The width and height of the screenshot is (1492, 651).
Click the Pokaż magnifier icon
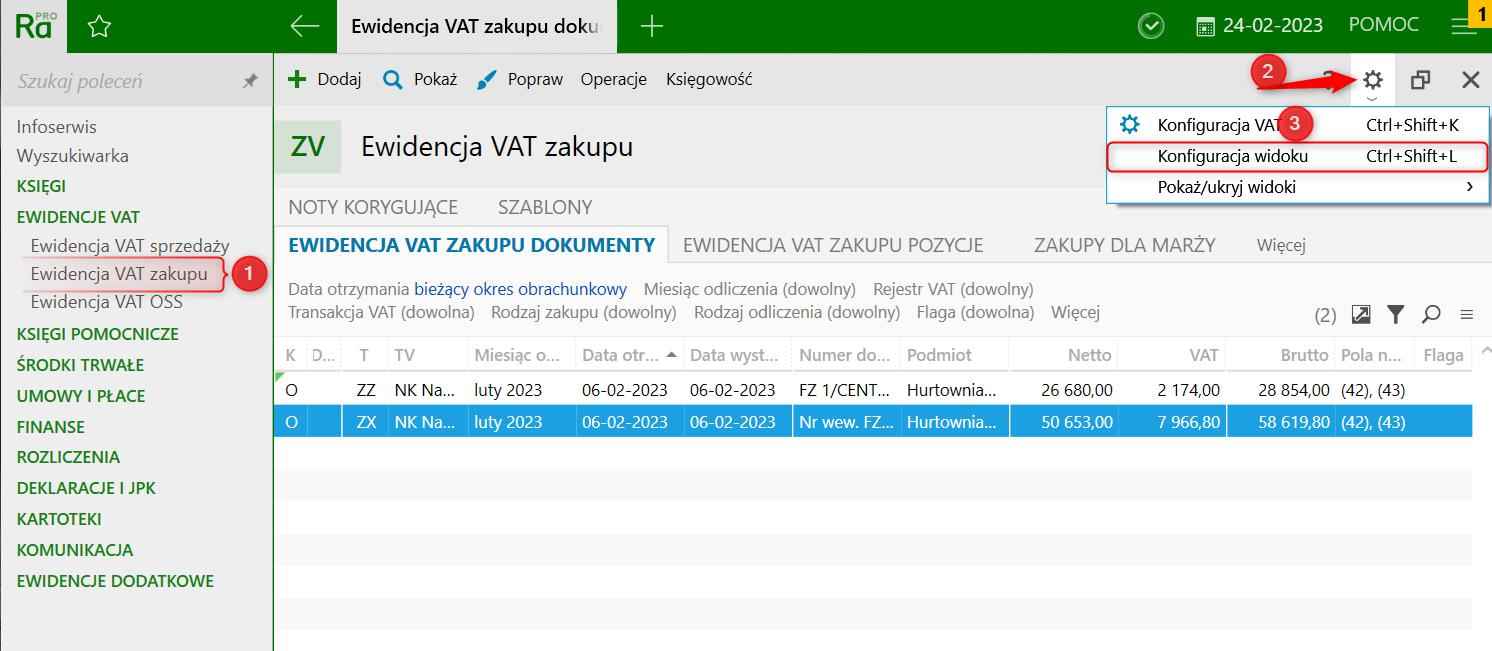pos(393,80)
